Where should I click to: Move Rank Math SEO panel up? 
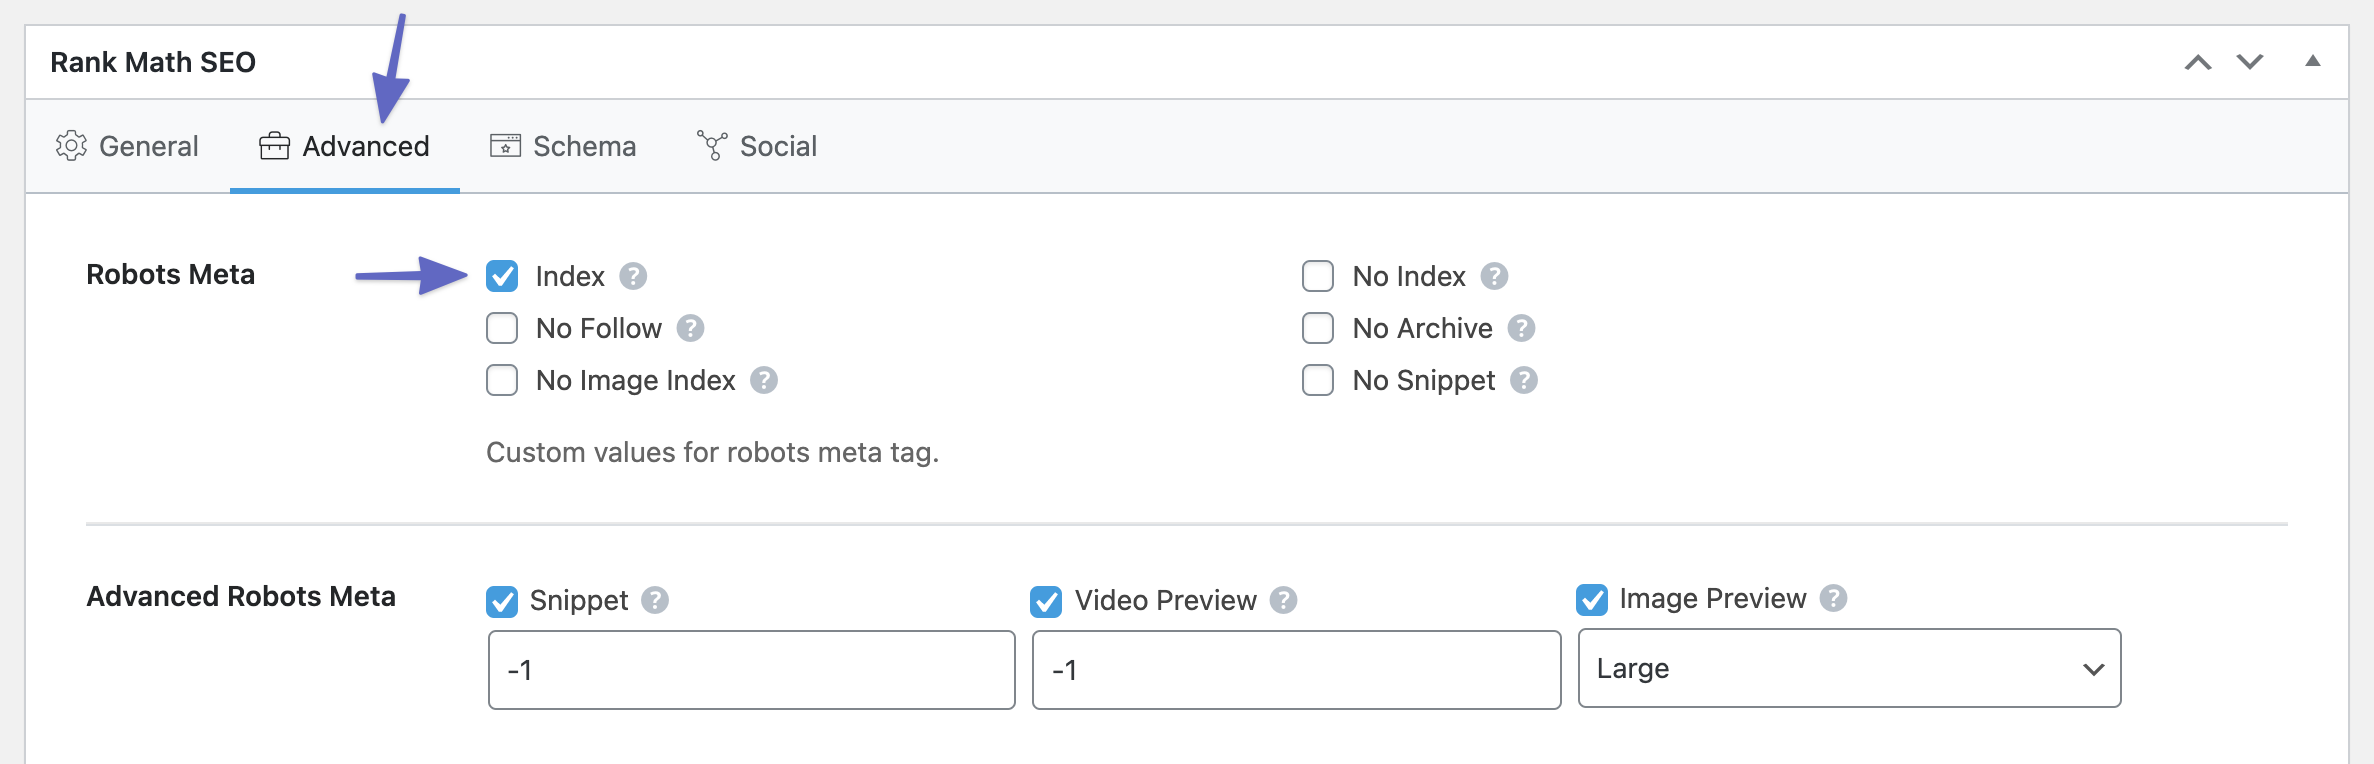pyautogui.click(x=2198, y=62)
